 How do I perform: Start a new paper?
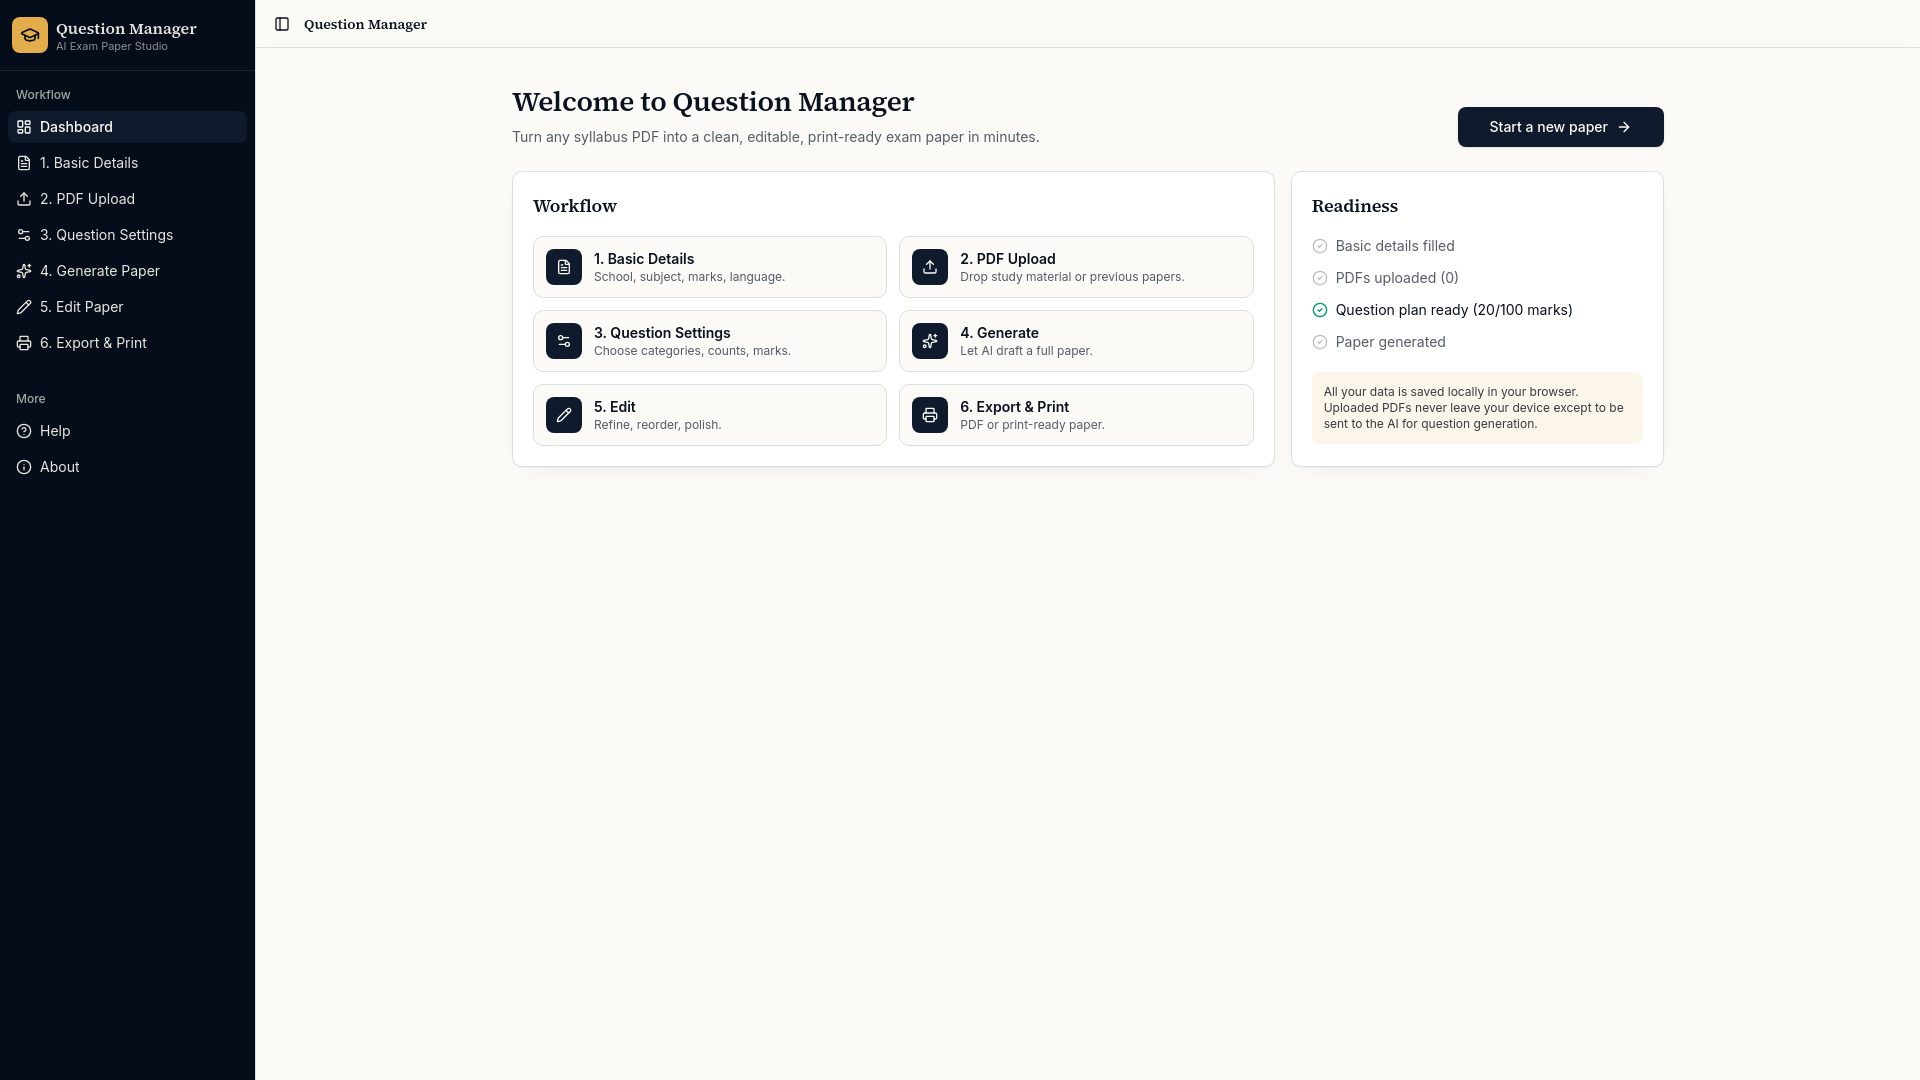[1560, 127]
